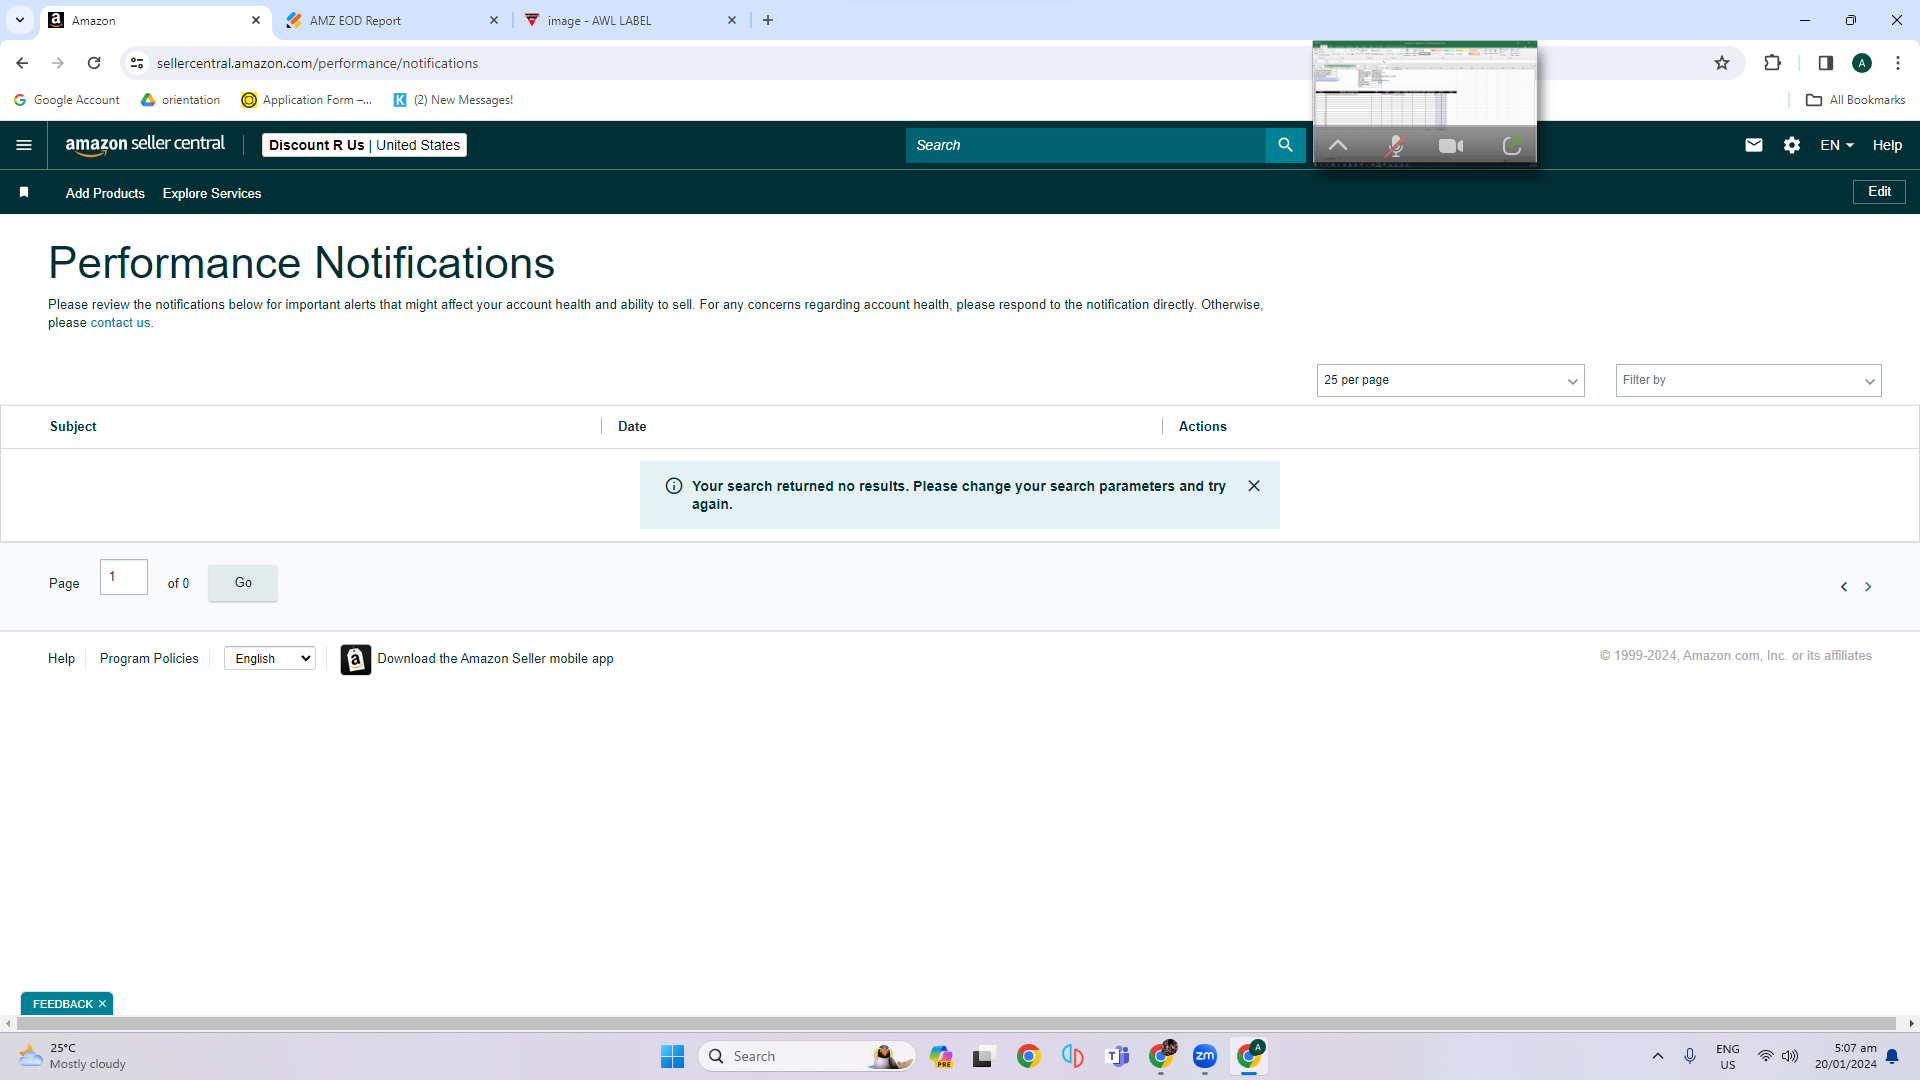Click the Go button
This screenshot has height=1080, width=1920.
[x=243, y=583]
